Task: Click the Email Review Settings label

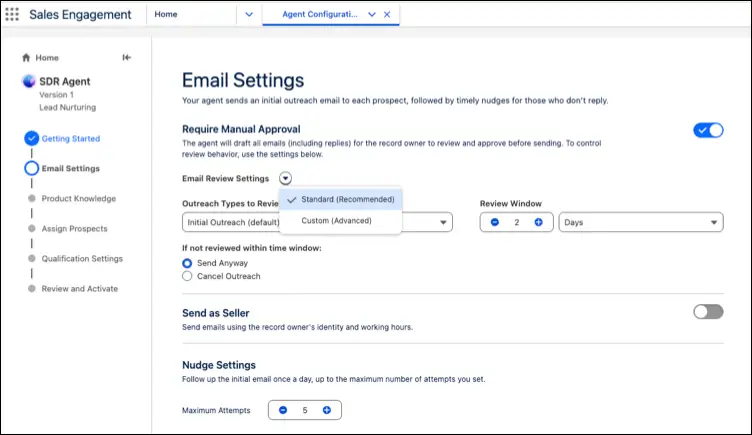Action: [x=225, y=178]
